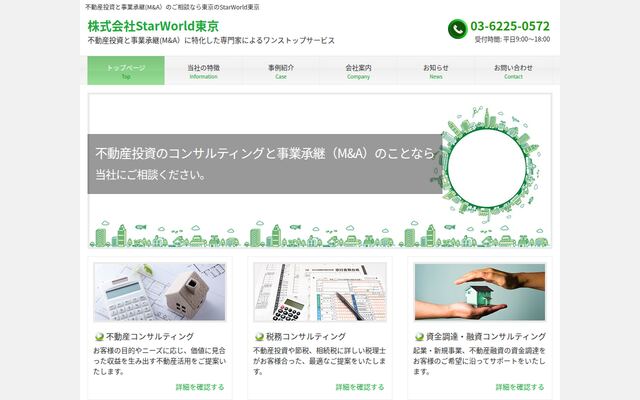Follow 詳細を確認する under 不動産コンサルティング
The width and height of the screenshot is (640, 400).
(200, 387)
